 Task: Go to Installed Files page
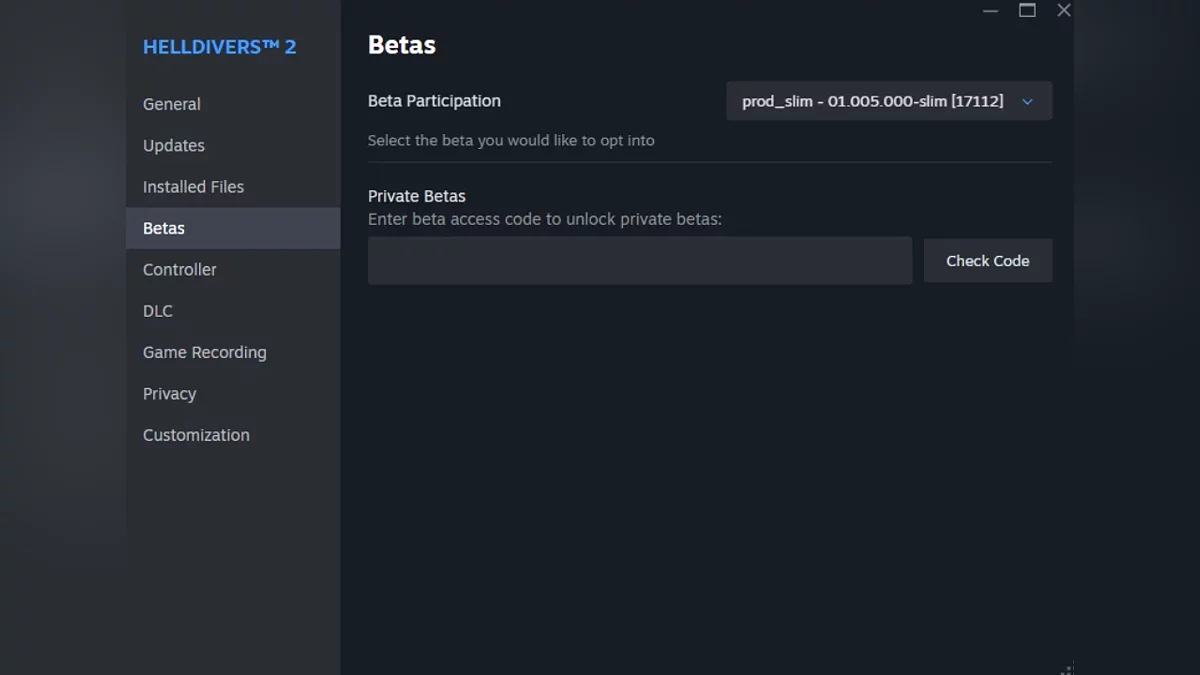tap(193, 187)
